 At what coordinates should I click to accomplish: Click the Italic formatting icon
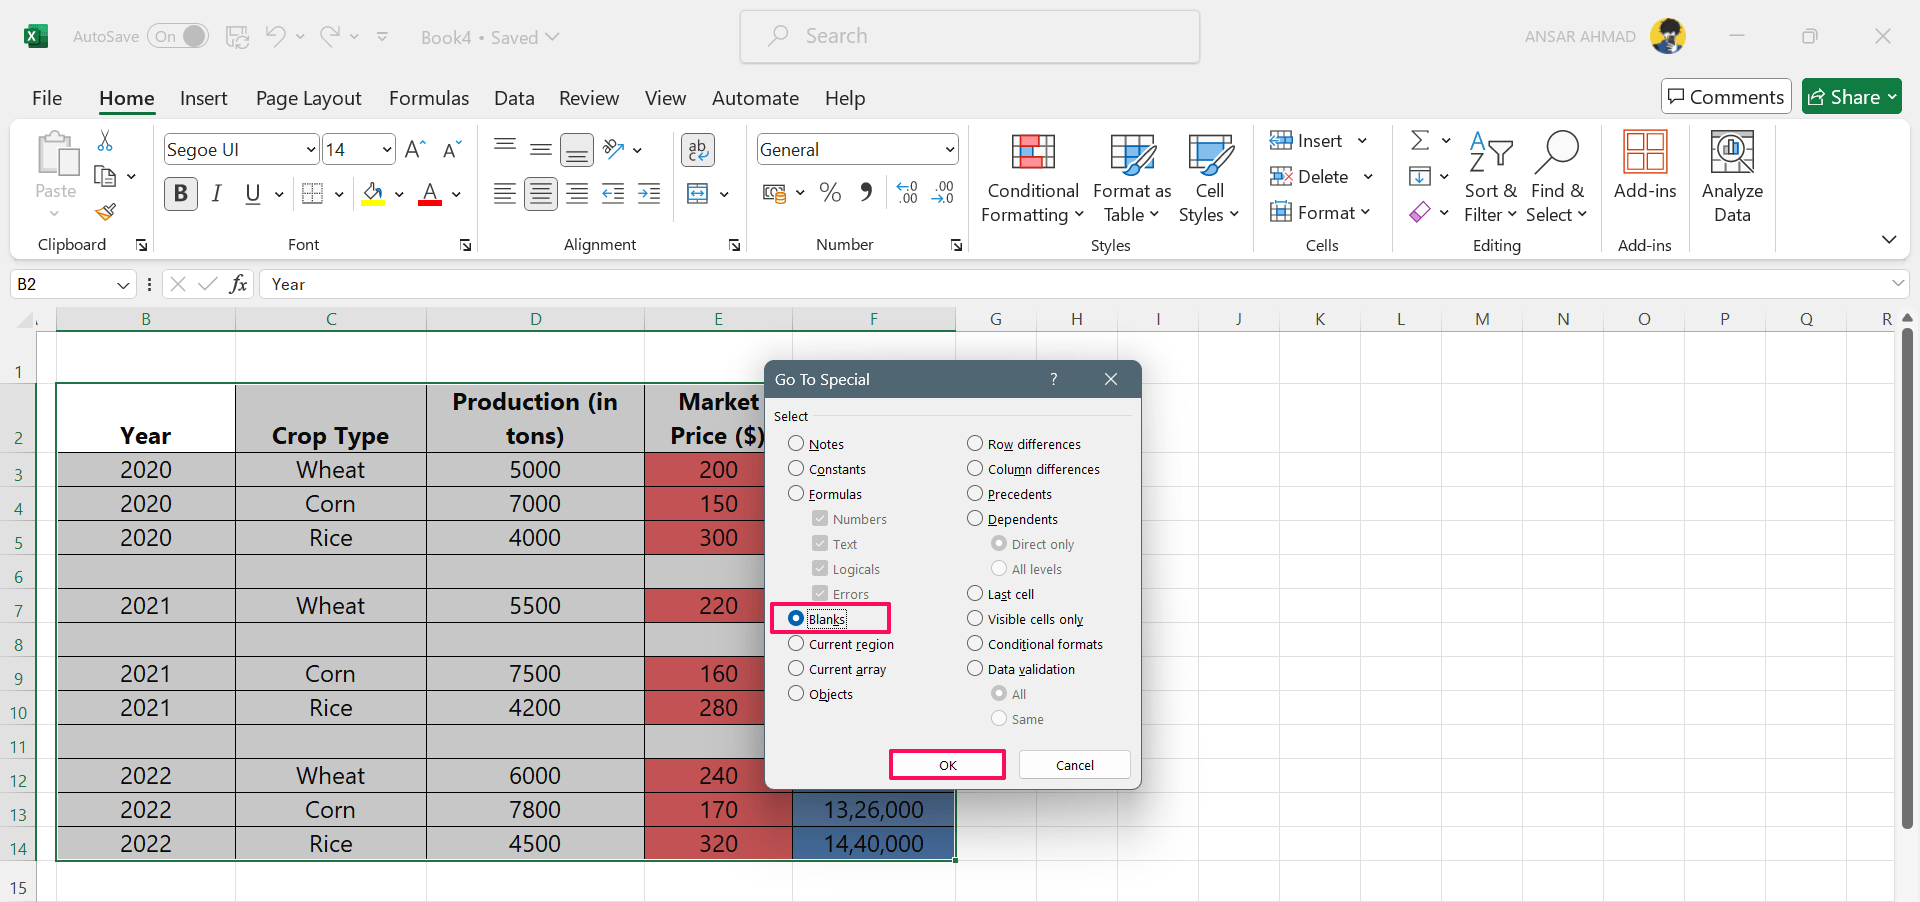point(216,193)
